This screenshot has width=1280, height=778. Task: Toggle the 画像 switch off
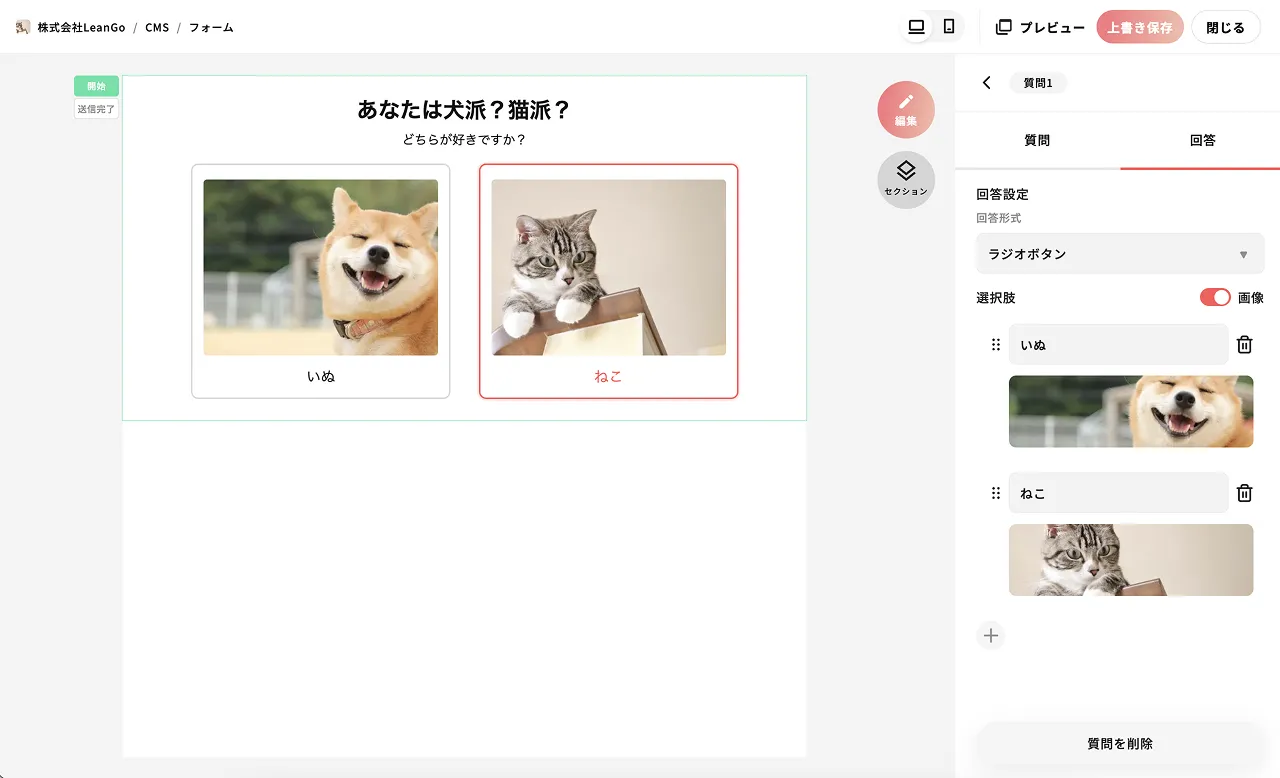click(1215, 298)
